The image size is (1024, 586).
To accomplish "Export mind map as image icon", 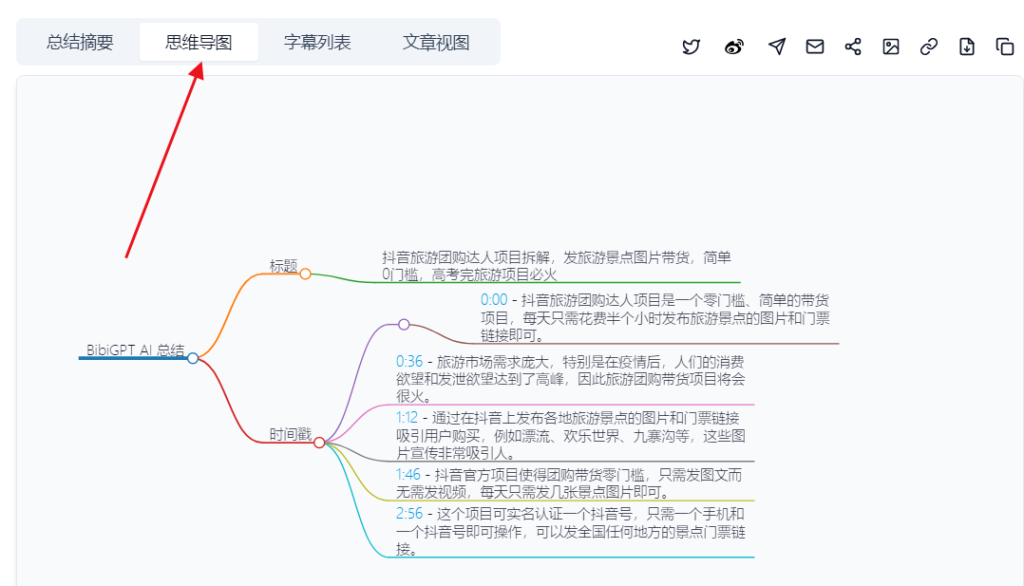I will [x=891, y=47].
